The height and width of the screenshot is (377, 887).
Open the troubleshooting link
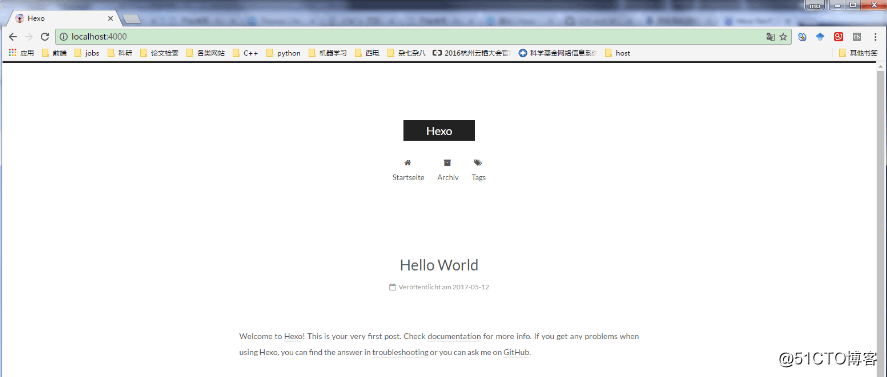(400, 352)
